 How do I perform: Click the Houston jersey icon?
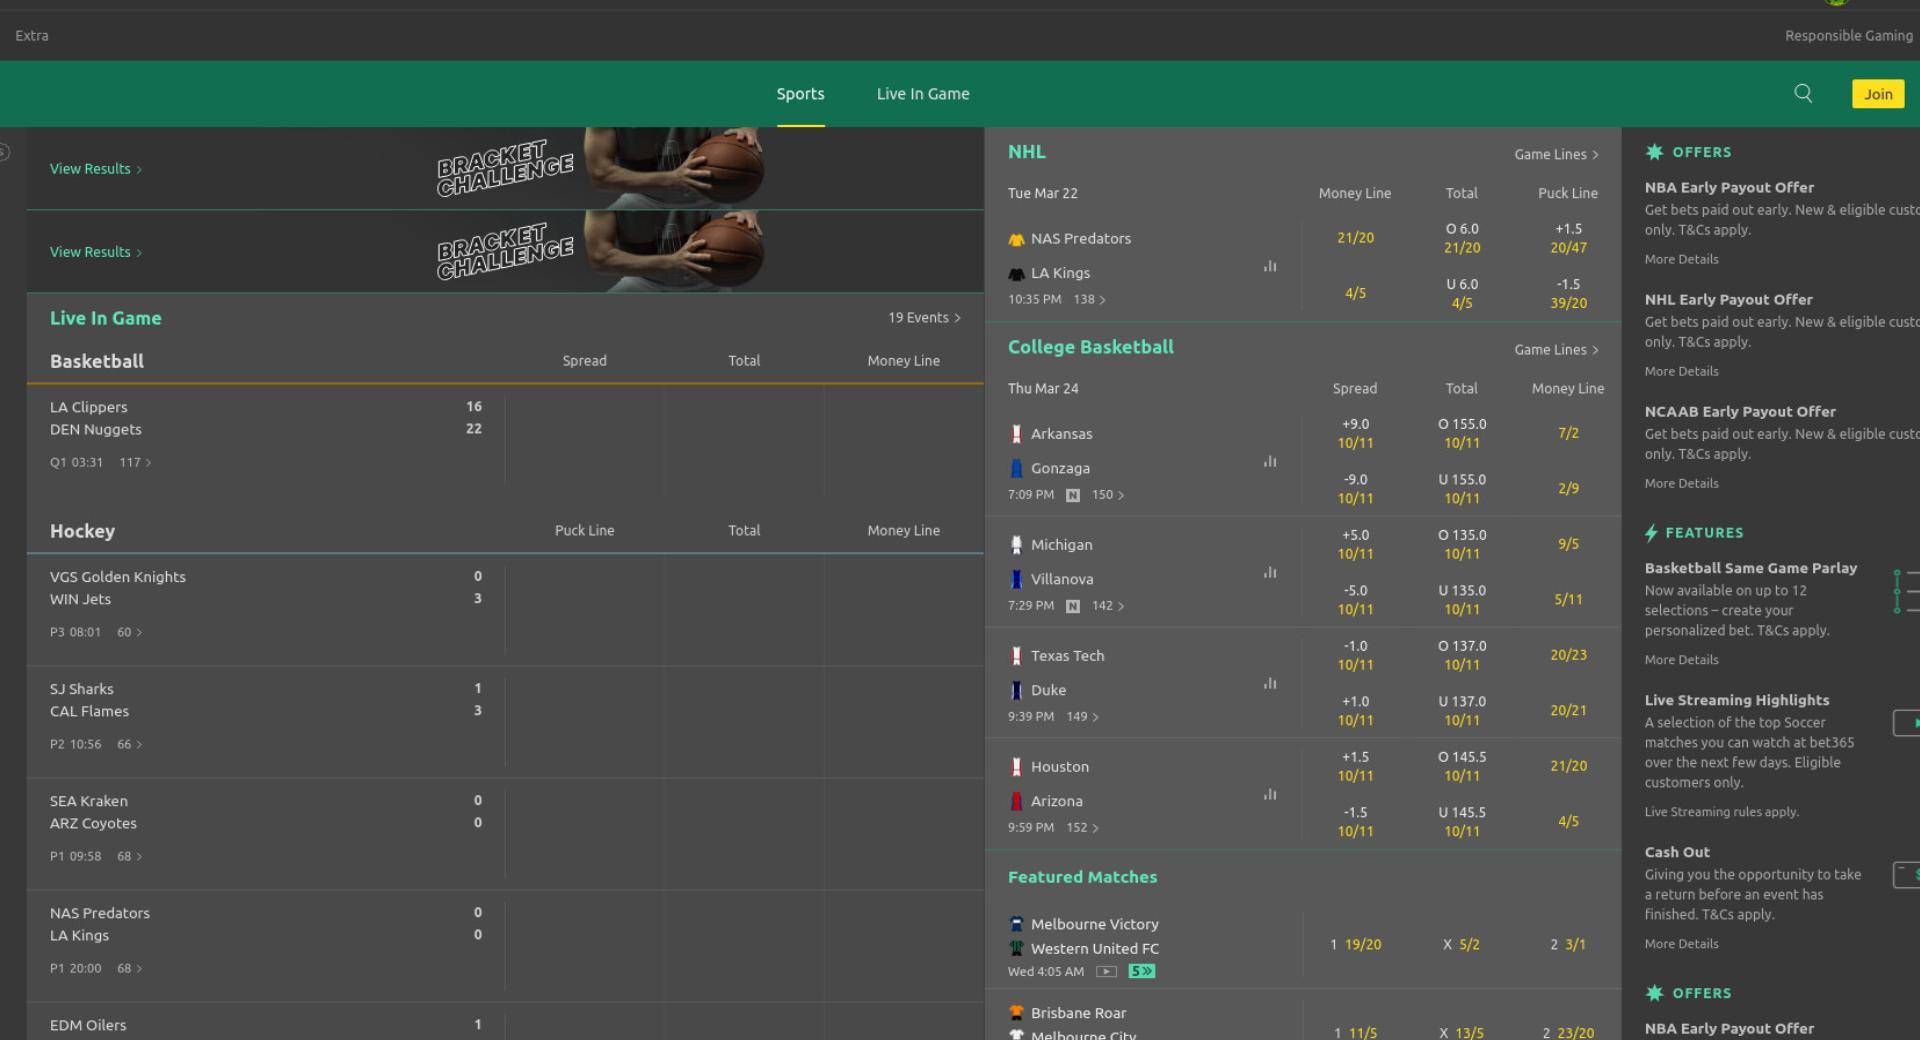[1016, 767]
